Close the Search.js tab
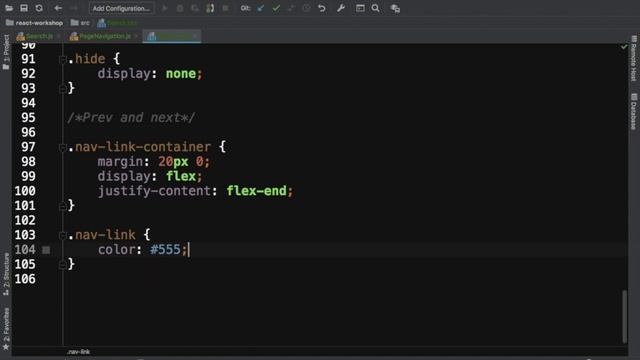 [x=59, y=36]
